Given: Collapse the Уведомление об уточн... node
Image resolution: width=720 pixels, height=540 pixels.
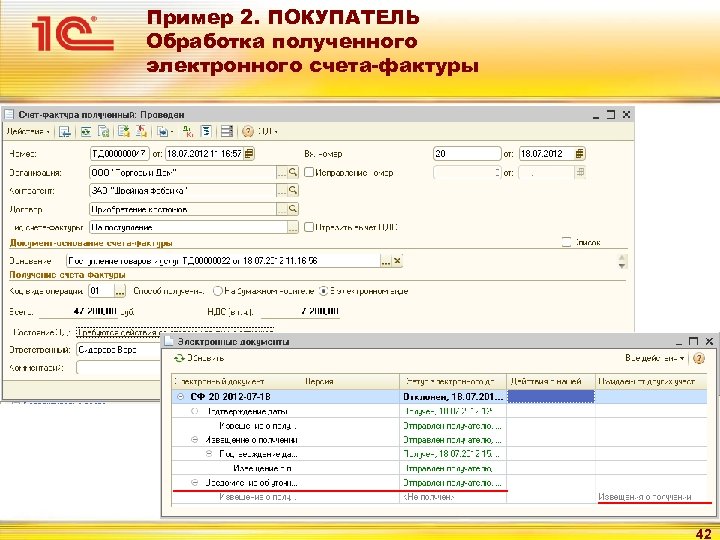Looking at the screenshot, I should point(195,483).
